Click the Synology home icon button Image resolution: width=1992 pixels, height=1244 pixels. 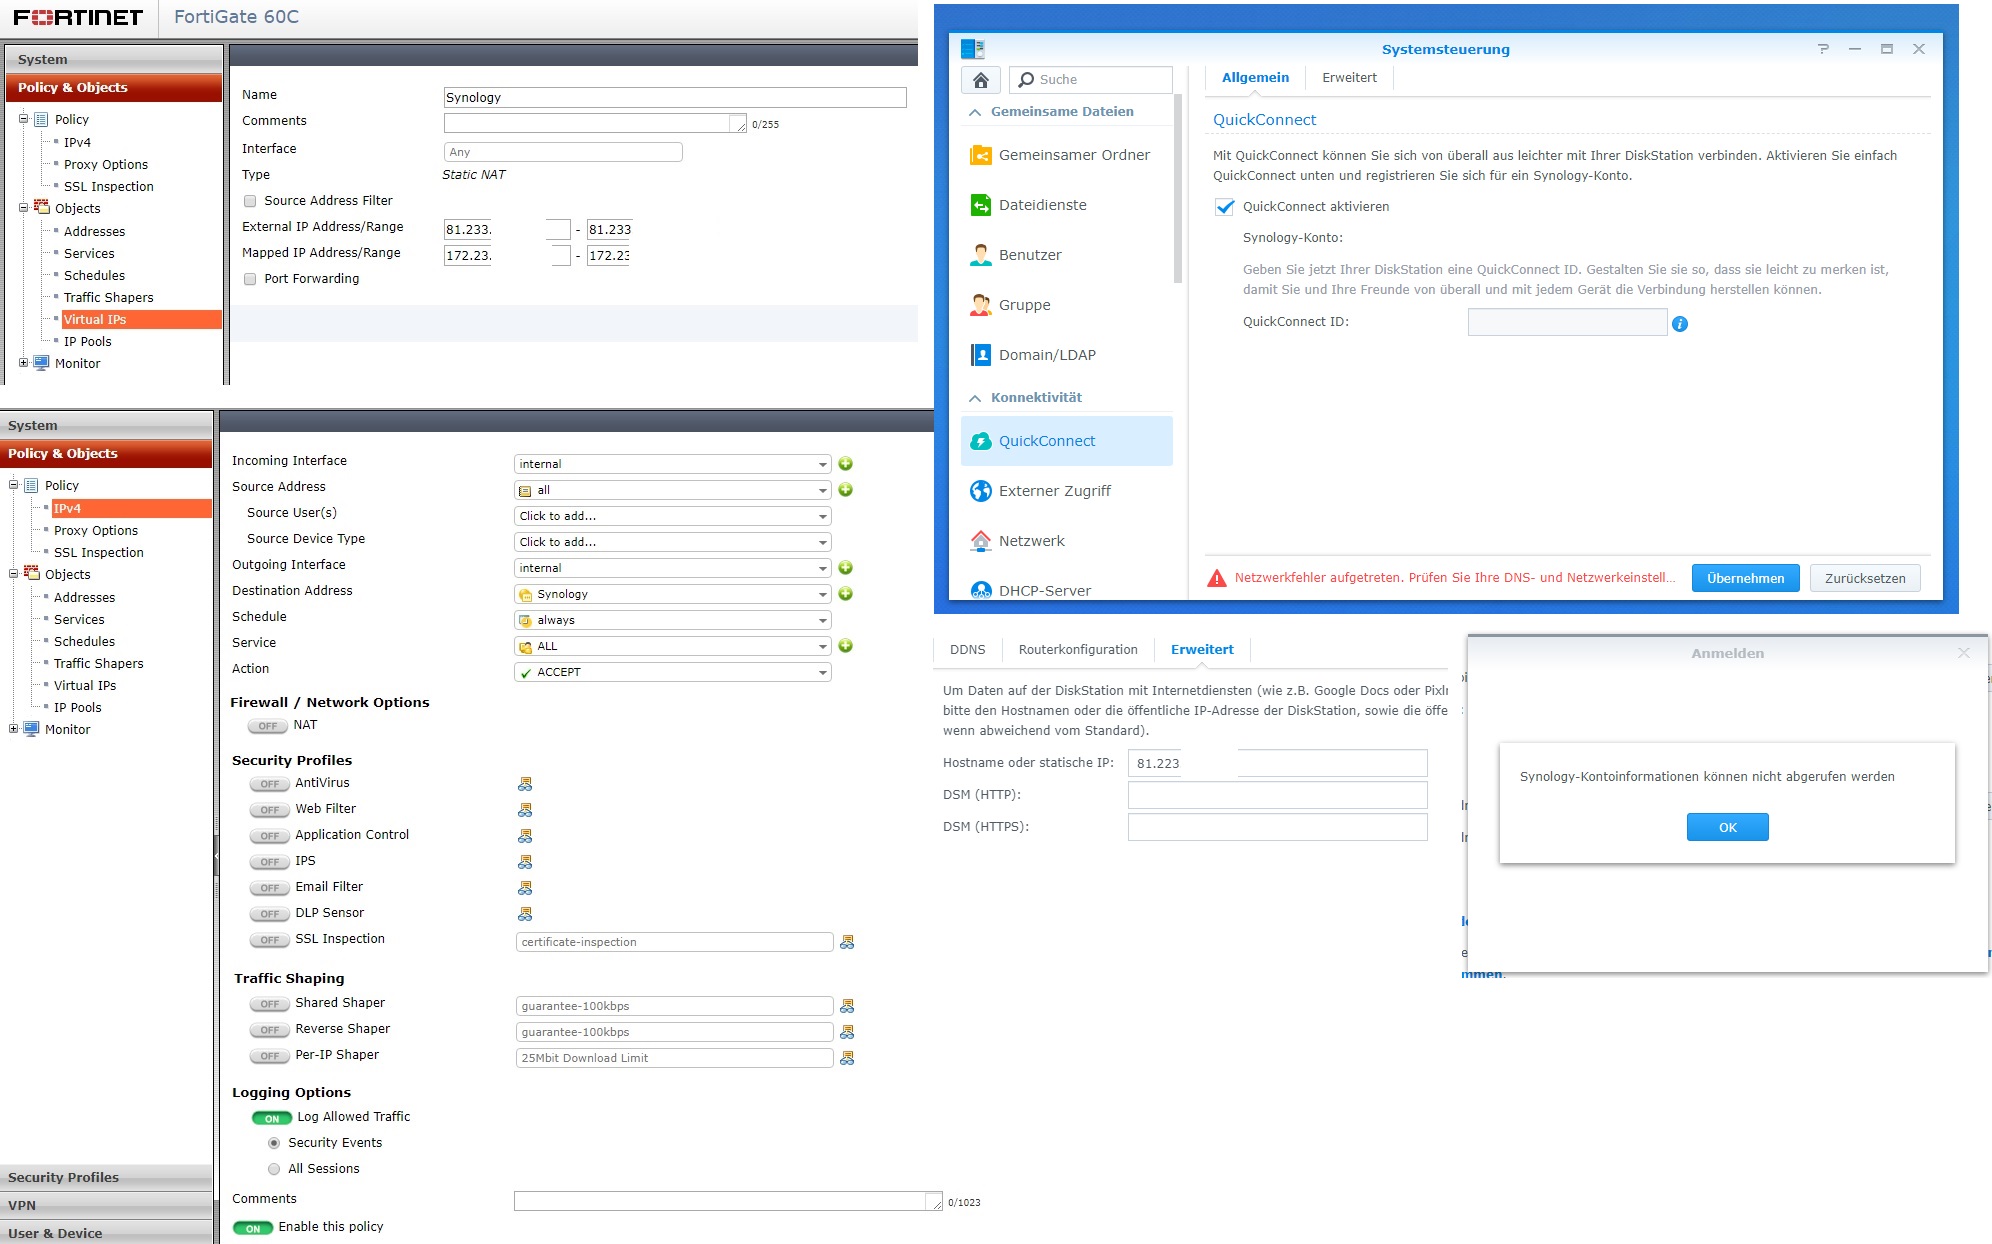[980, 80]
